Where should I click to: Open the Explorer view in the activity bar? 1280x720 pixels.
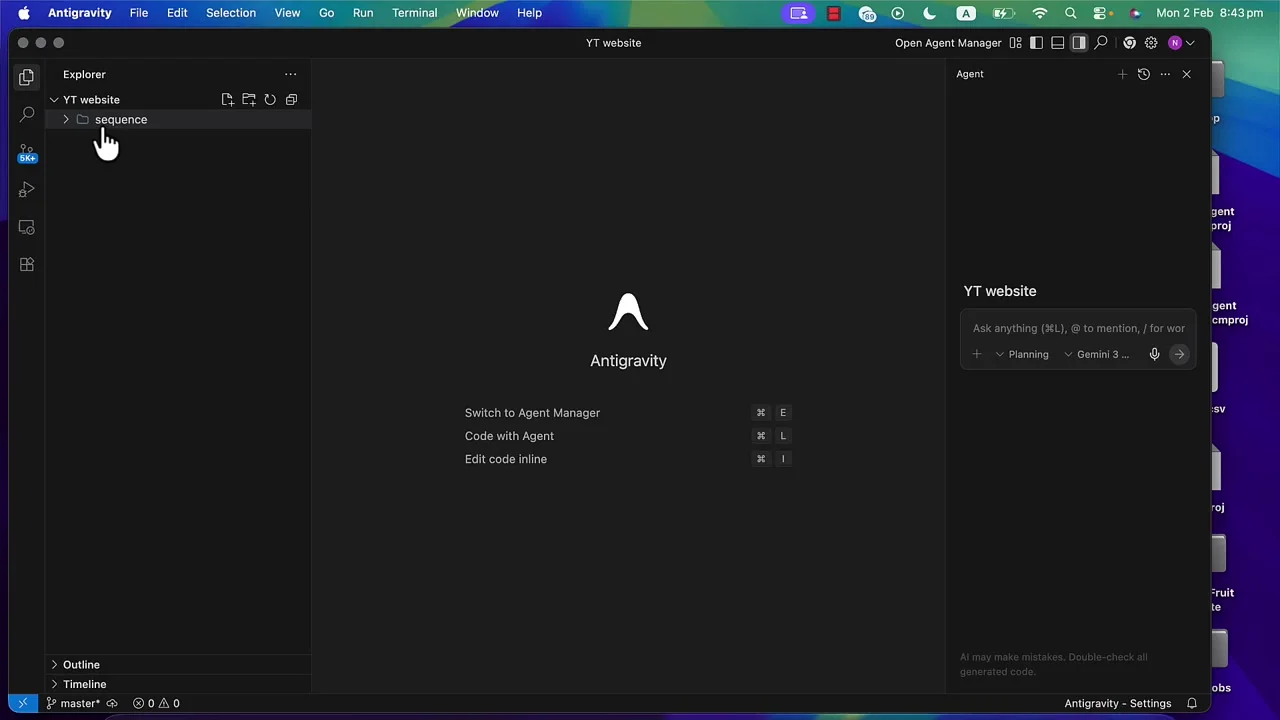click(x=27, y=77)
